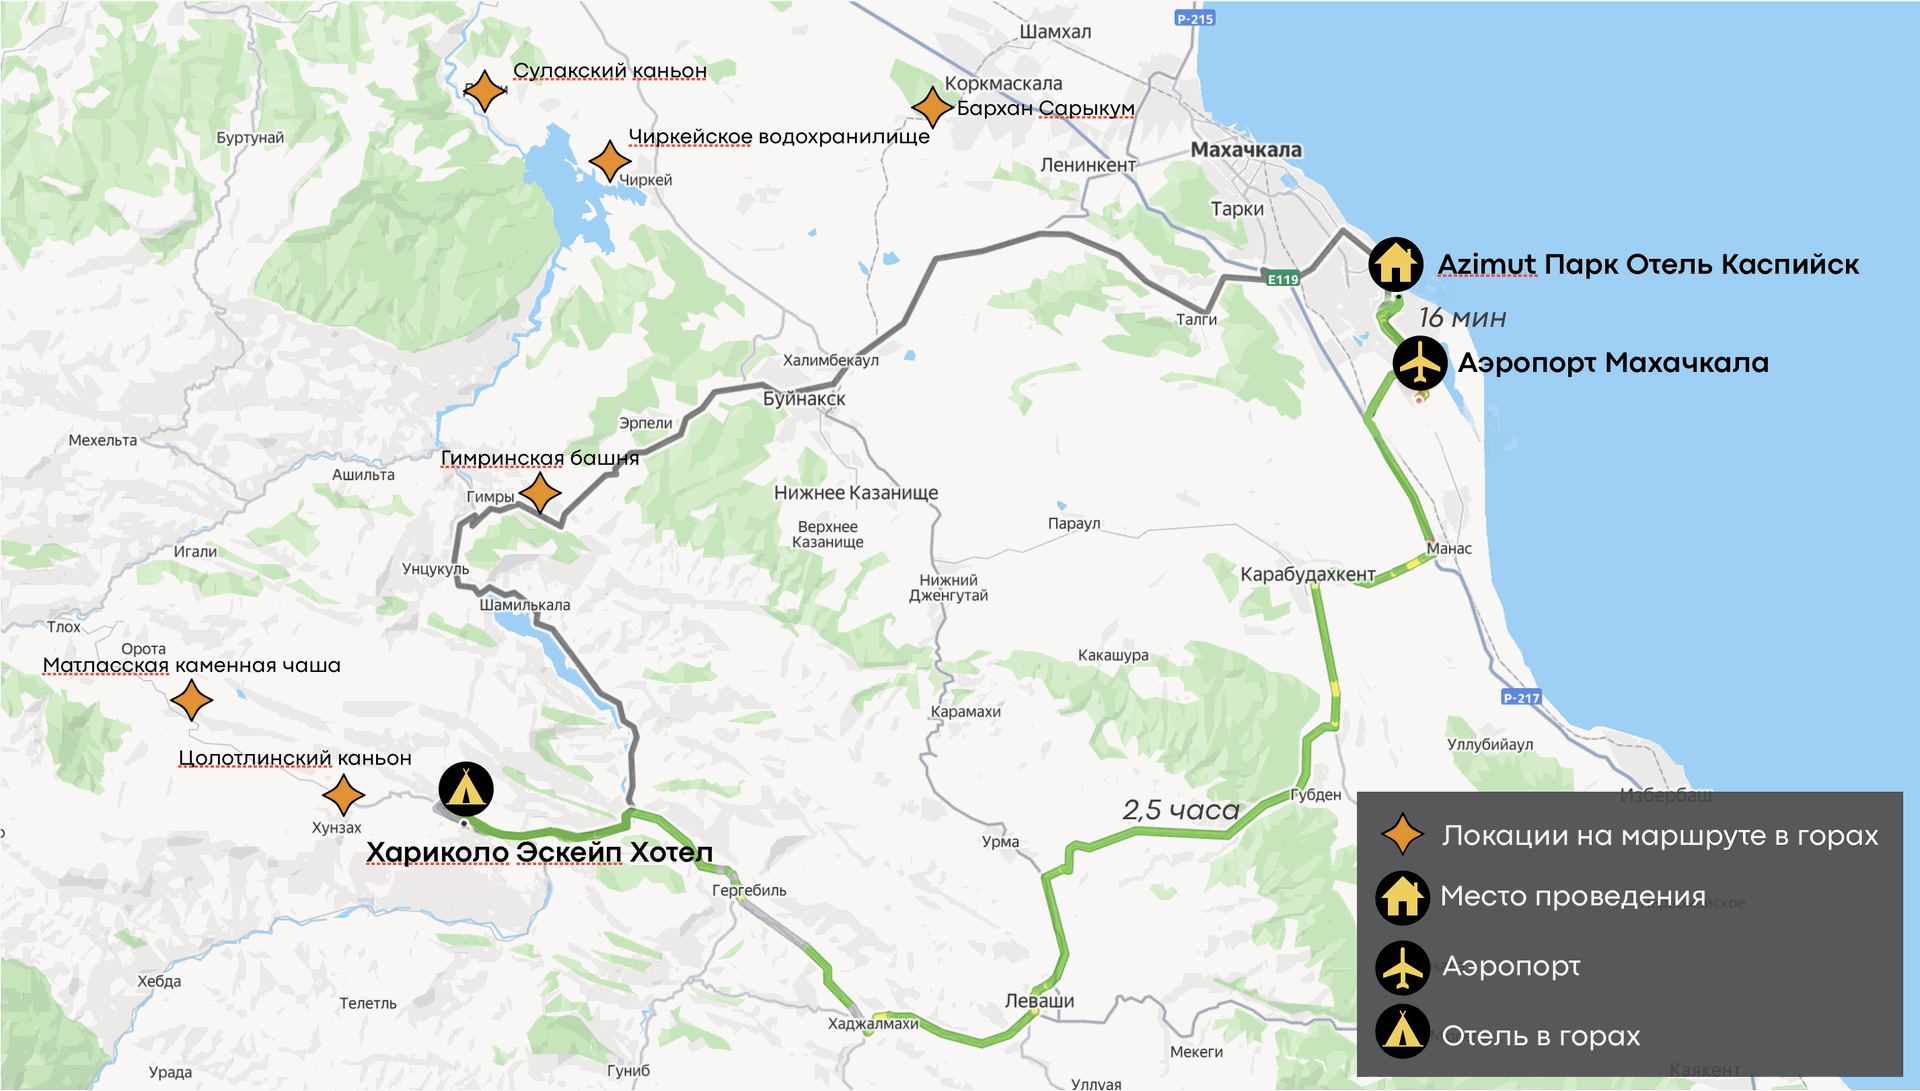Click the Хариколо hotel tent icon on map
This screenshot has width=1920, height=1091.
(465, 789)
